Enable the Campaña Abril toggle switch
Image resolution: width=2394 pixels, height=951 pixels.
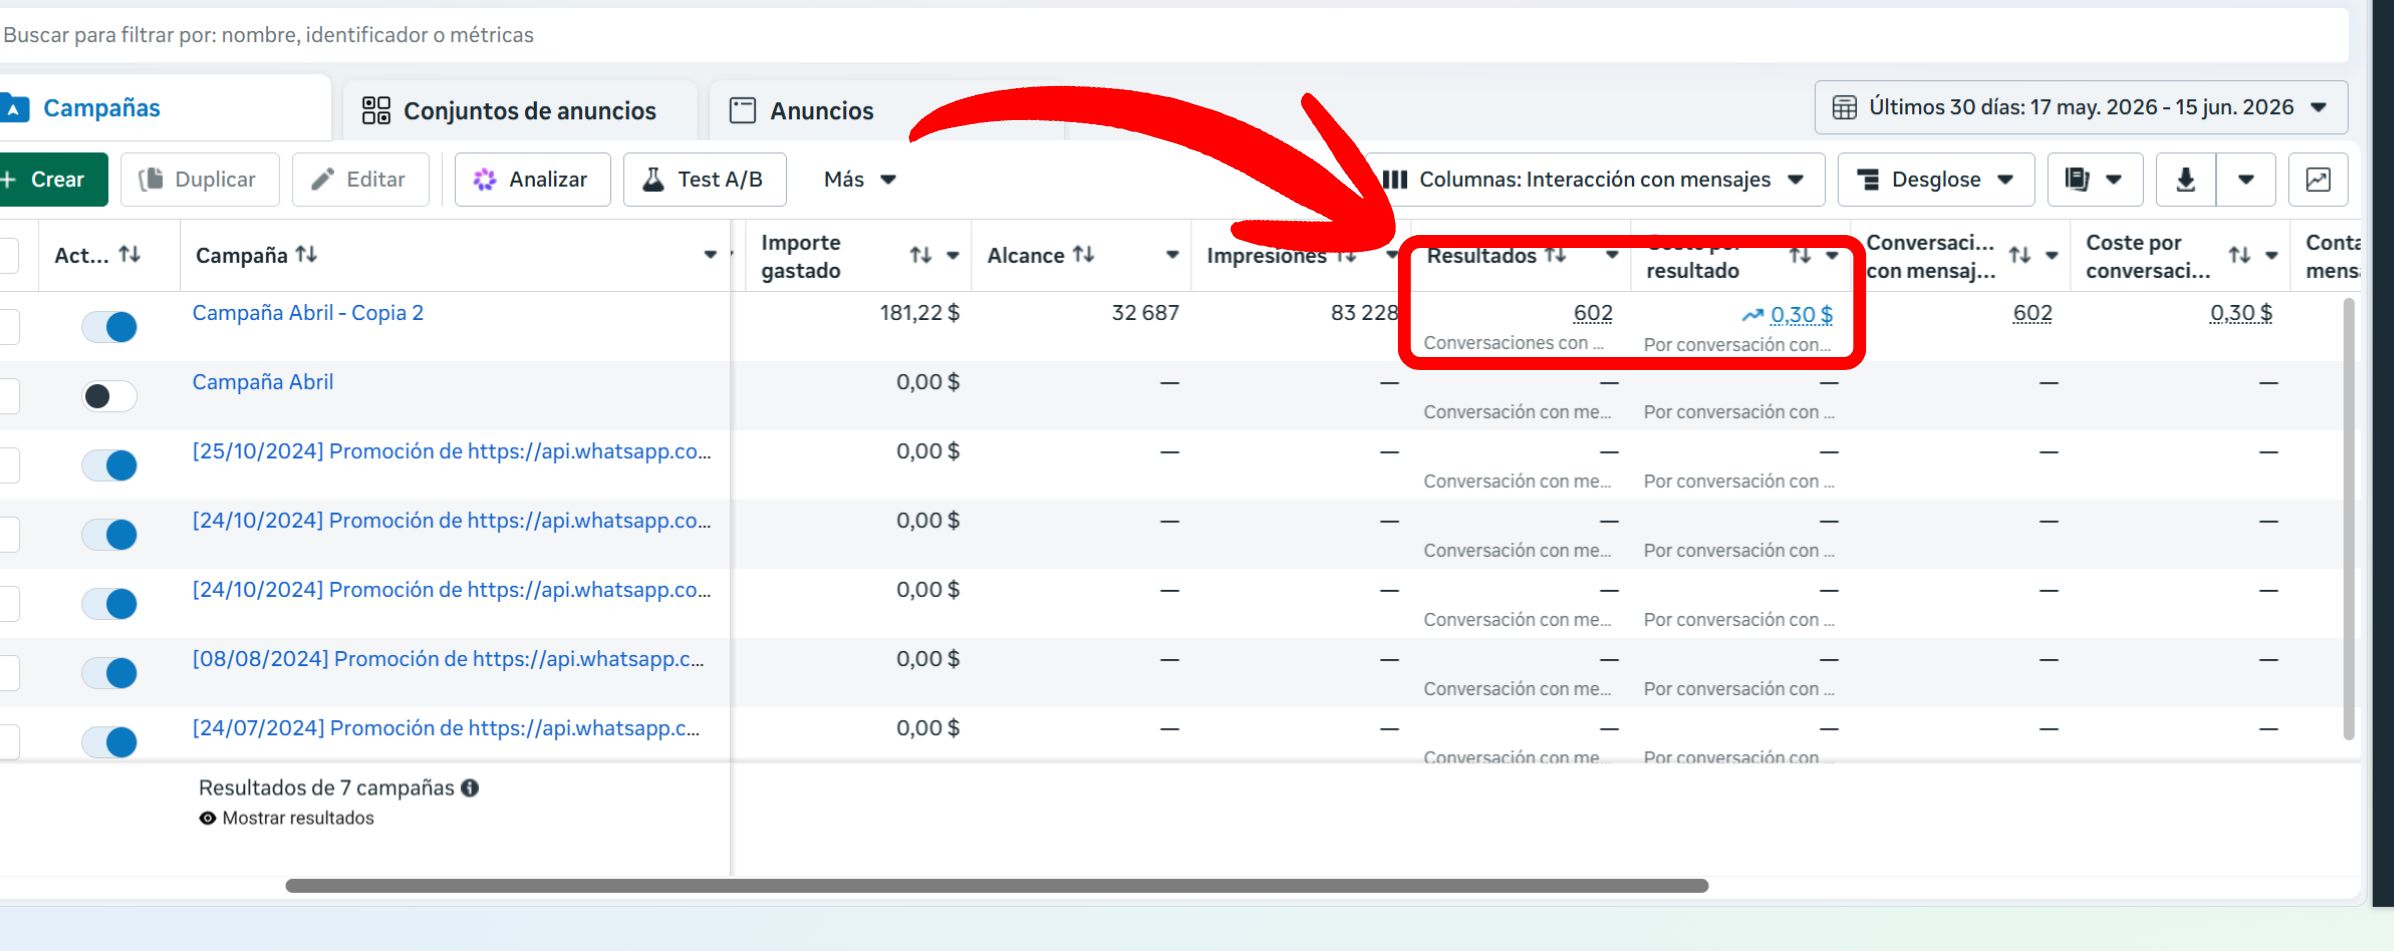(109, 396)
